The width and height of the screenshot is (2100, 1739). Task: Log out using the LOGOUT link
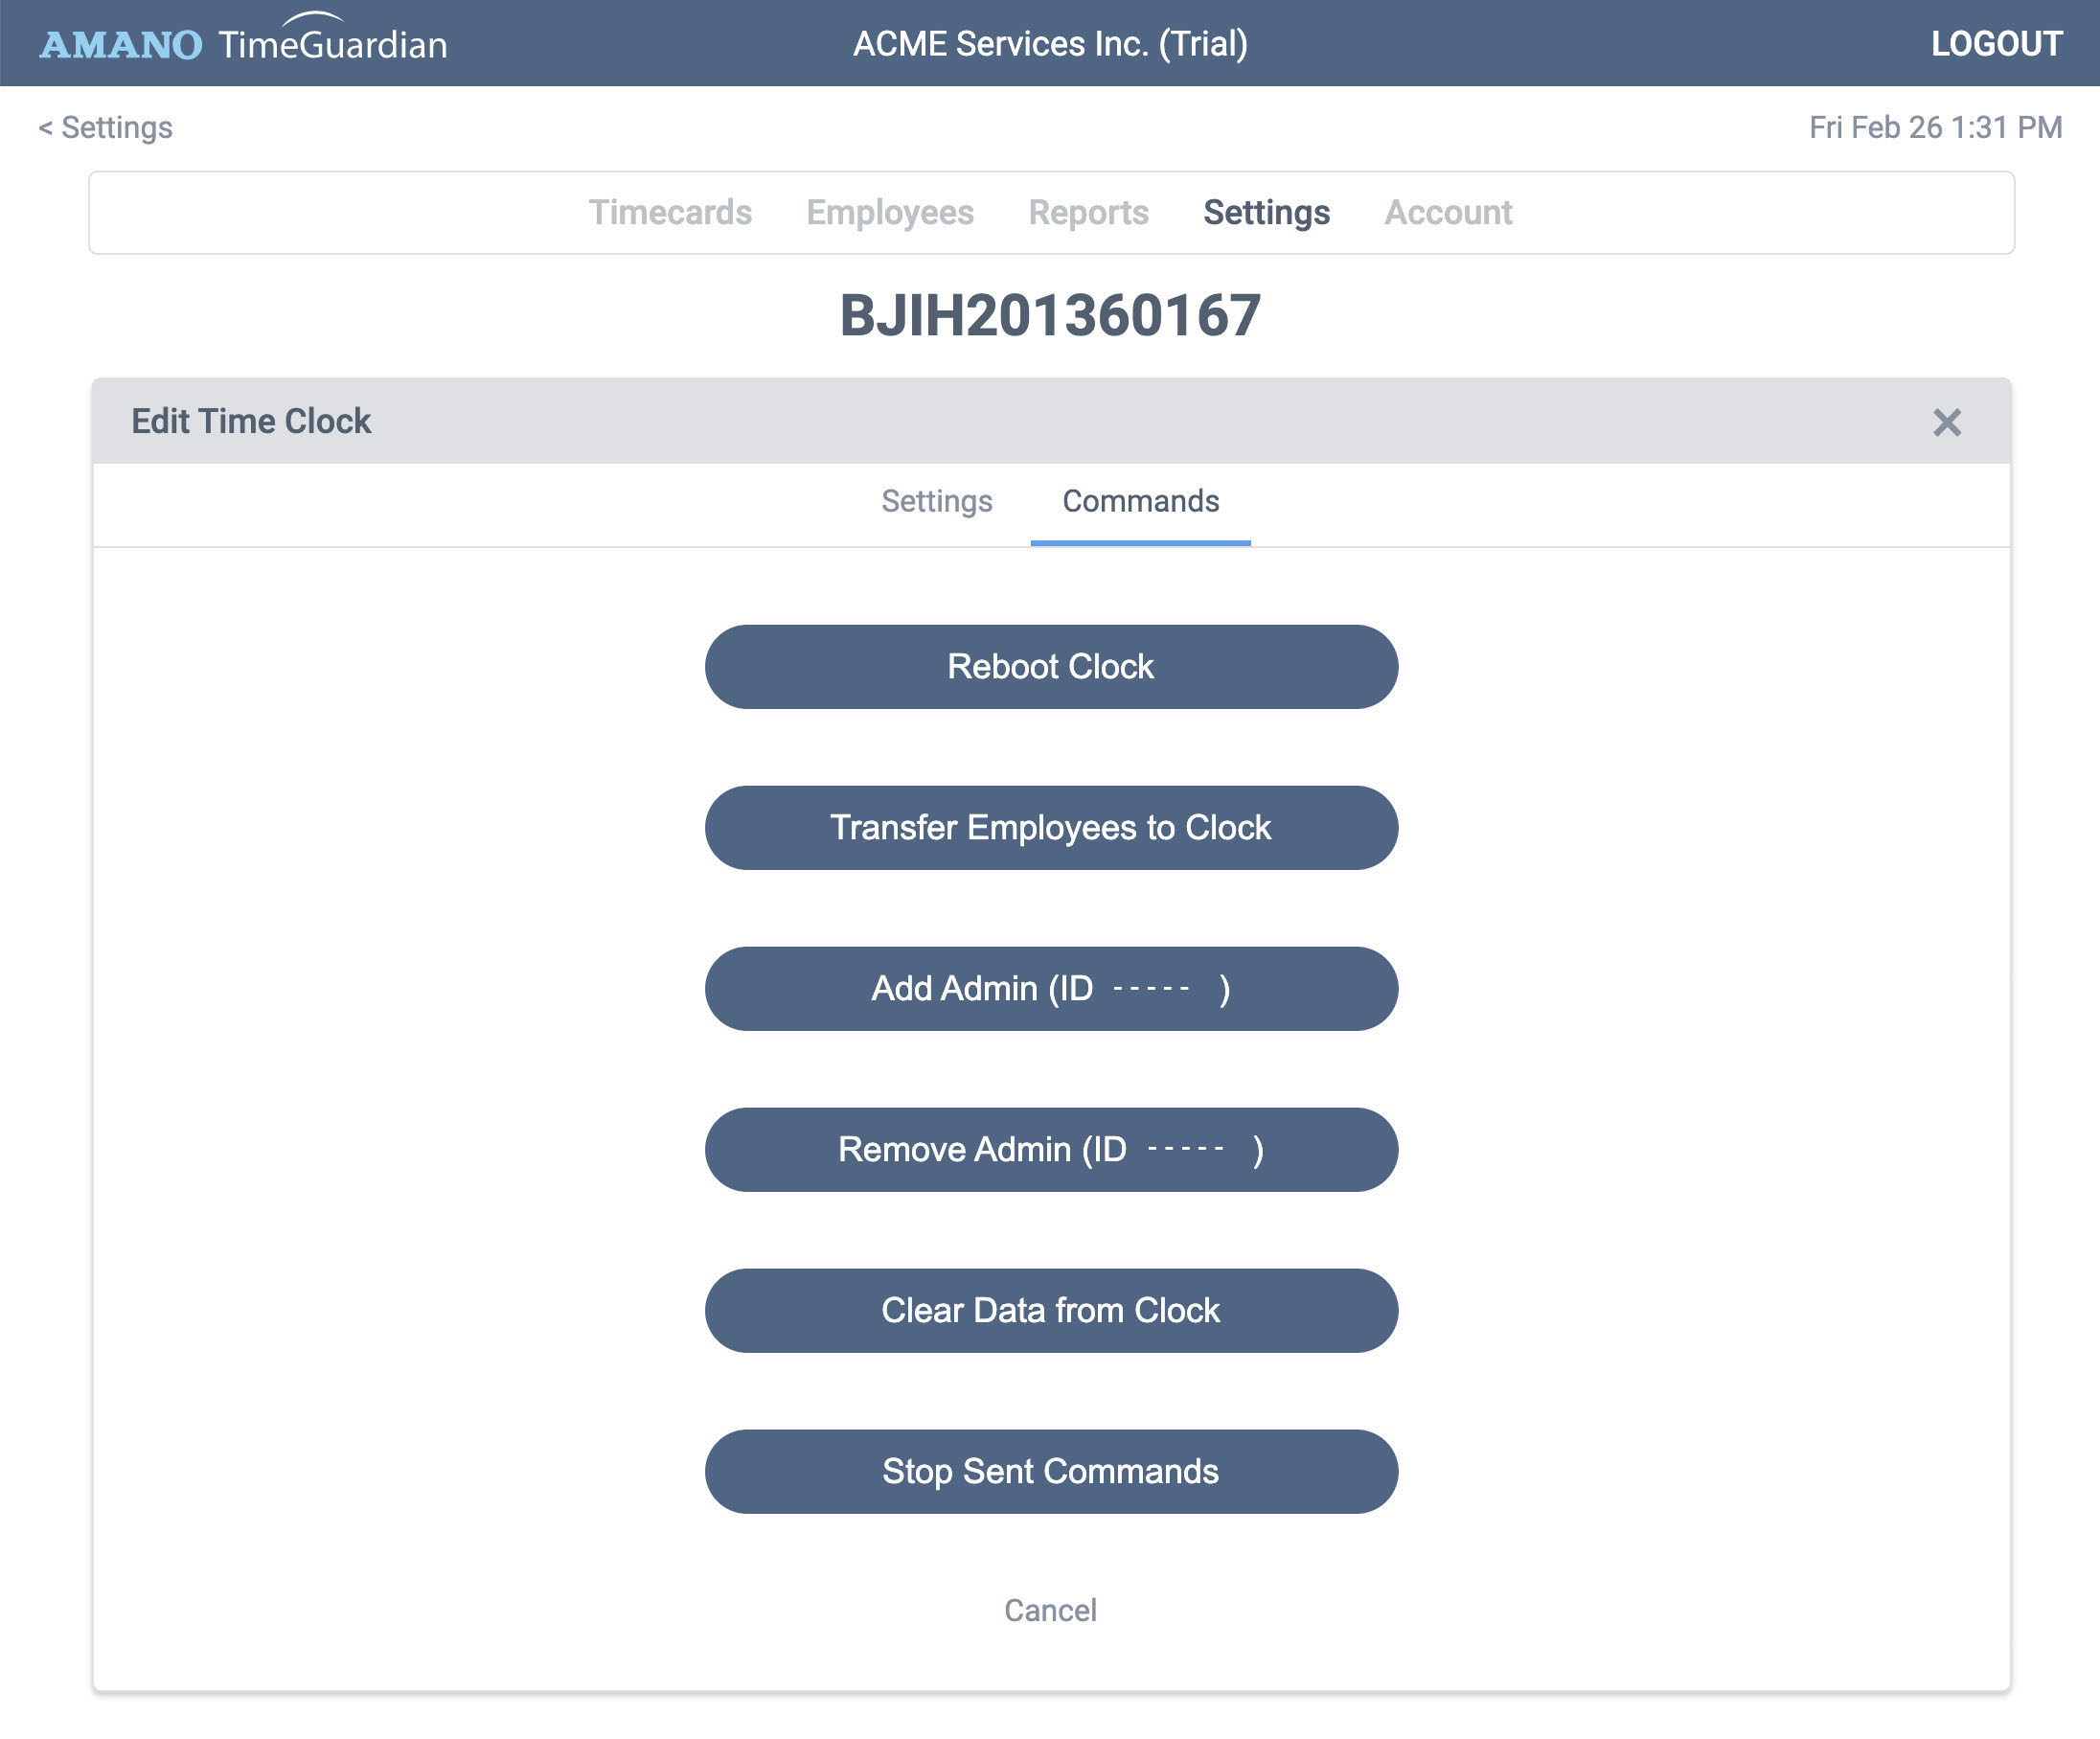(1995, 43)
